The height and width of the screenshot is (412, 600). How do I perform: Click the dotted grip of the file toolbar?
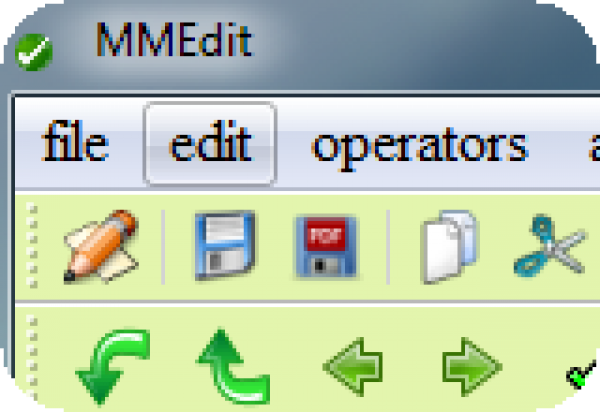(33, 246)
